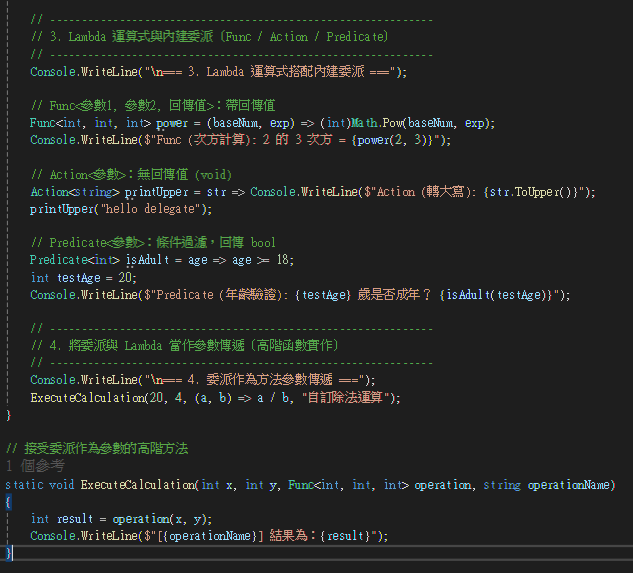Click the final closing brace on the last line
The height and width of the screenshot is (573, 633).
[8, 553]
